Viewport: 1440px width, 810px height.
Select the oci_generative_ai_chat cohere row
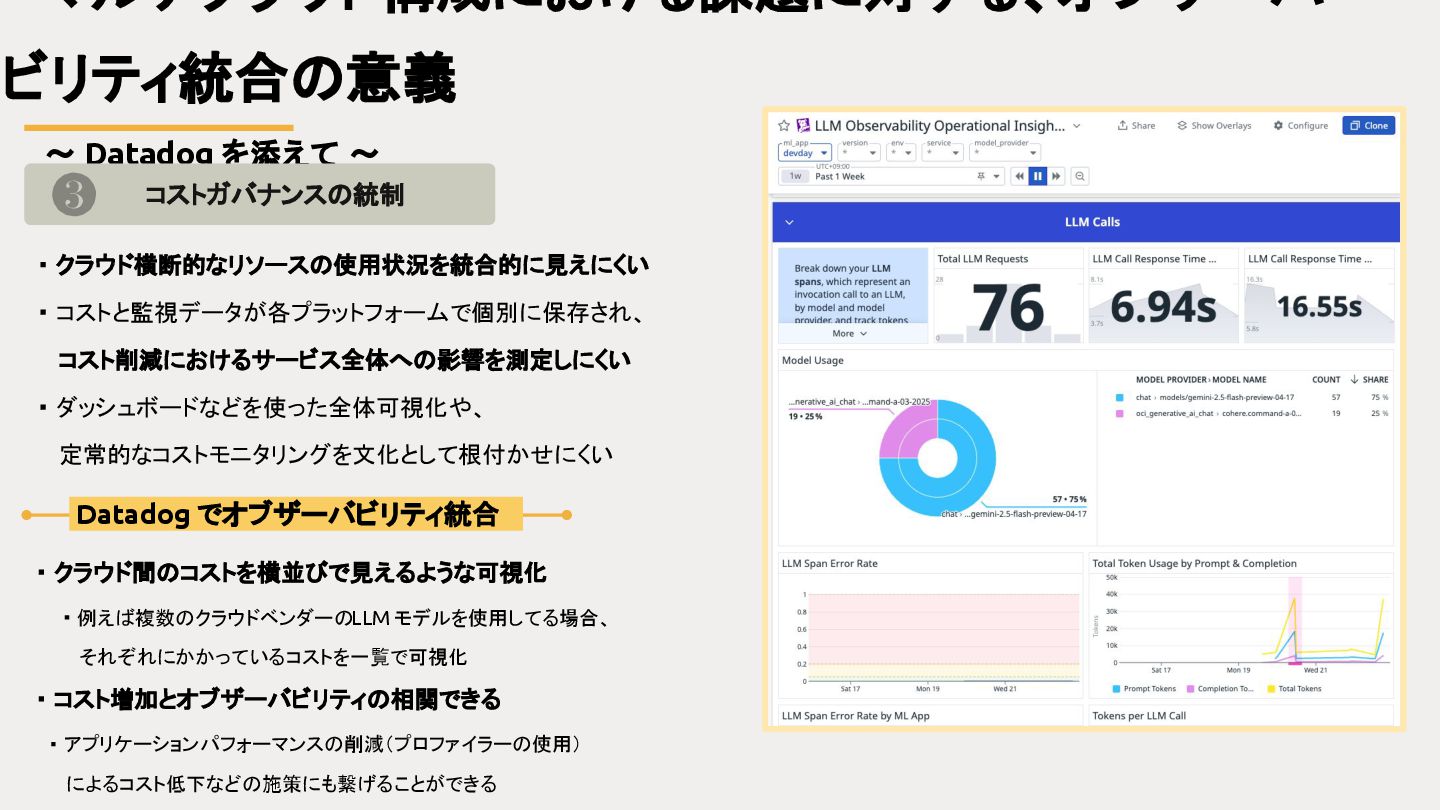[1251, 413]
